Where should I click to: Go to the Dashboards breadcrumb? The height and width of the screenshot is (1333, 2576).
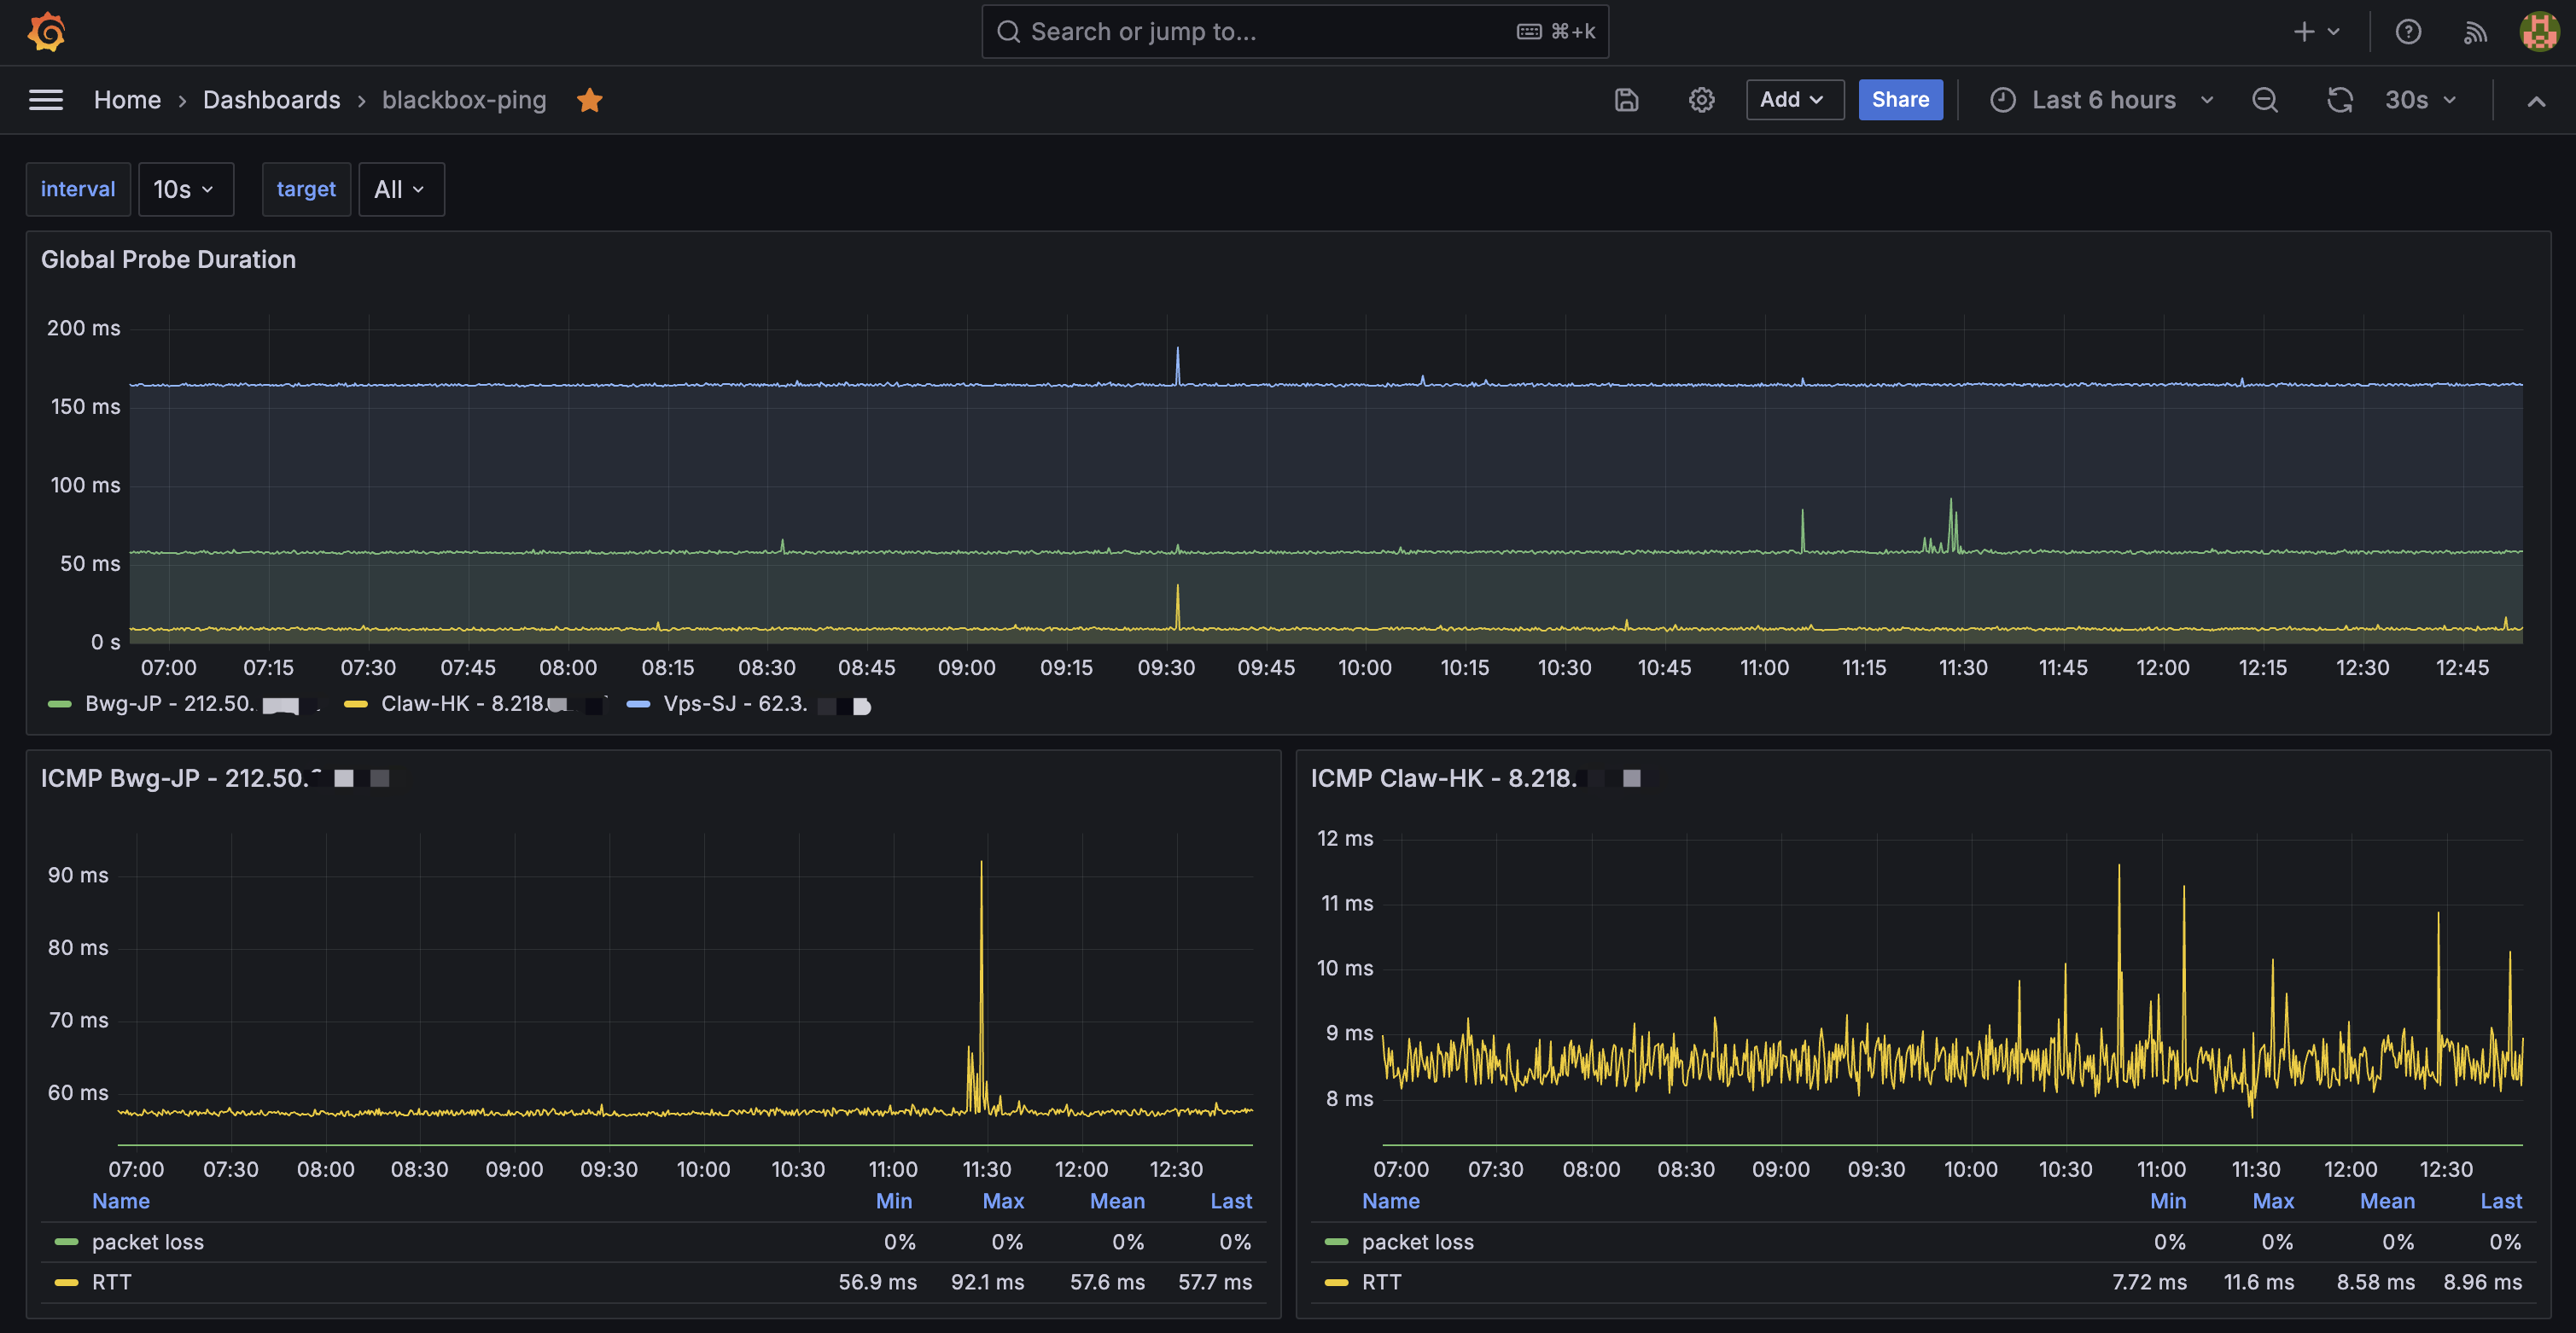pos(272,100)
